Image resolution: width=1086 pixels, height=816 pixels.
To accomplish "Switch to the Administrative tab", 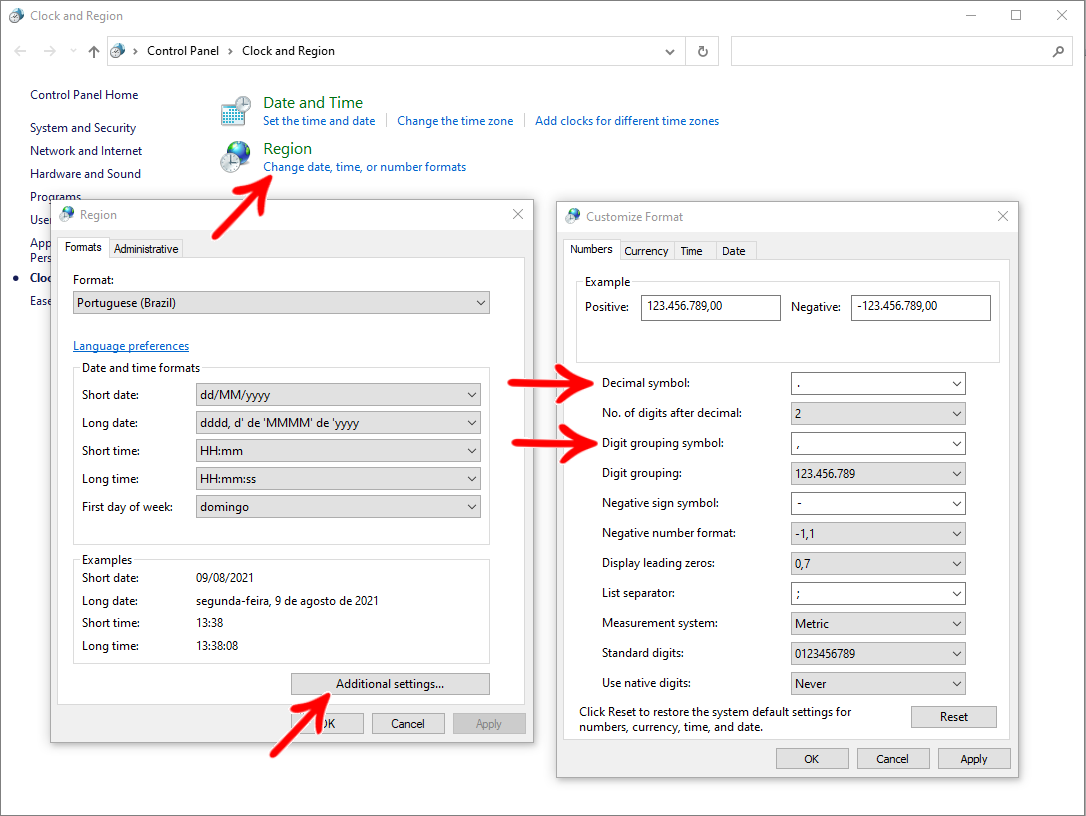I will tap(146, 249).
